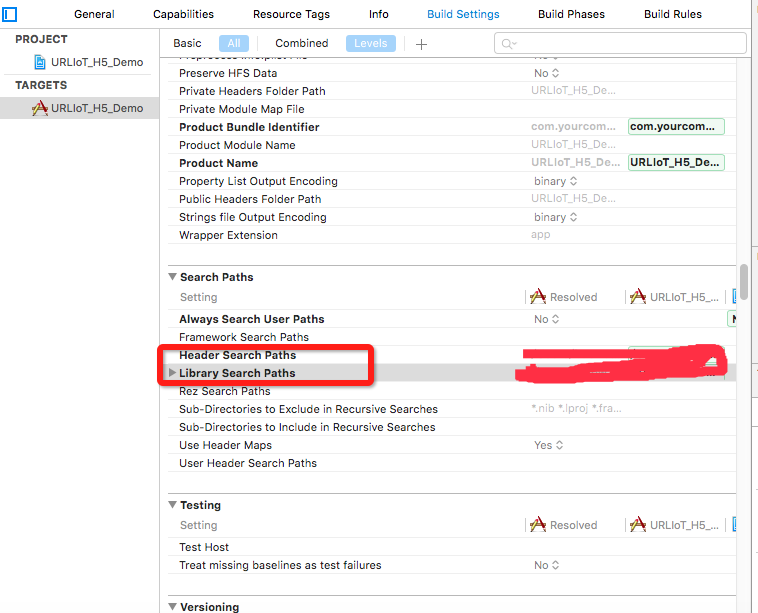Click the plus icon to add build setting
The height and width of the screenshot is (613, 758).
(x=422, y=44)
